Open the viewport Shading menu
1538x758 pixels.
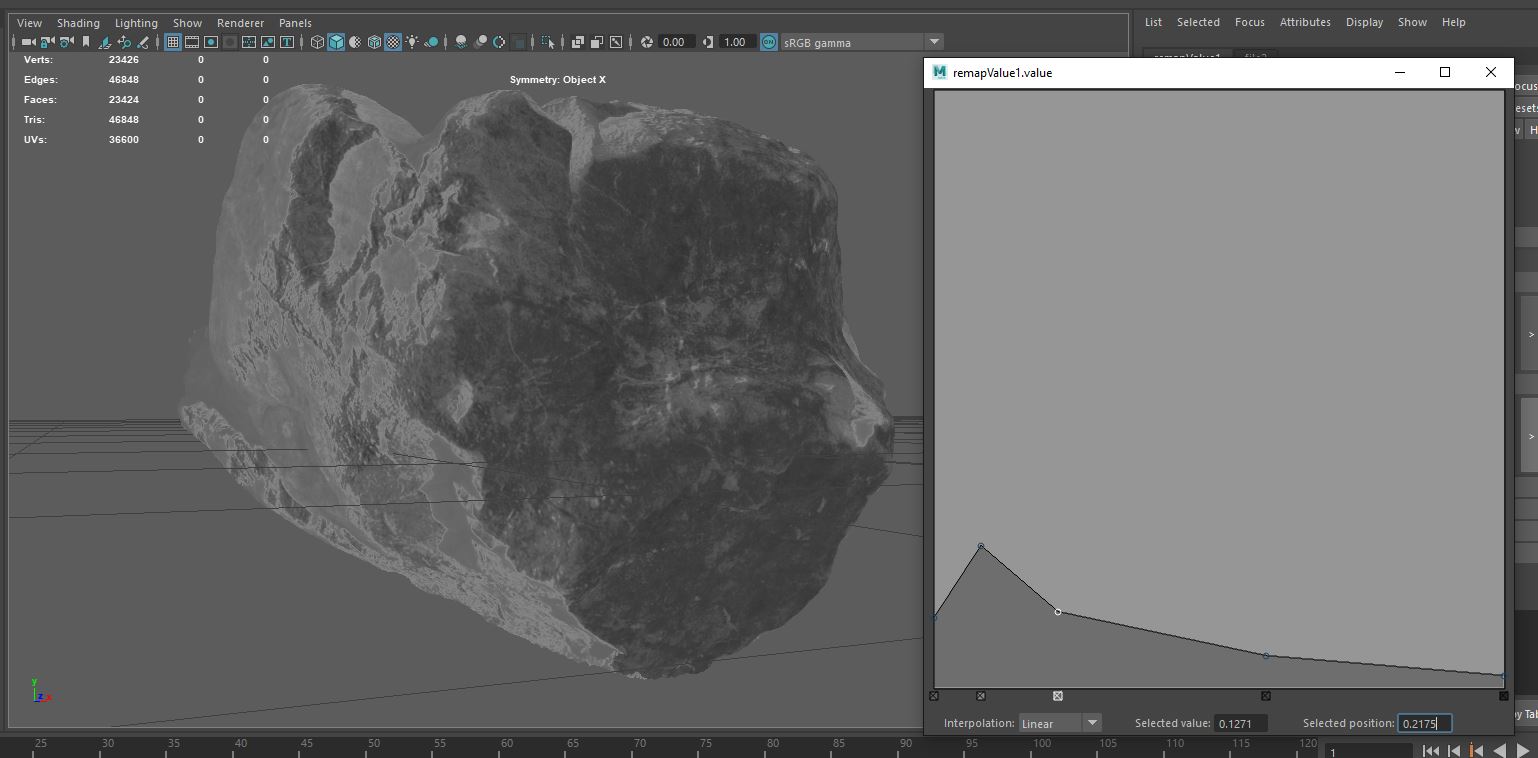tap(78, 22)
